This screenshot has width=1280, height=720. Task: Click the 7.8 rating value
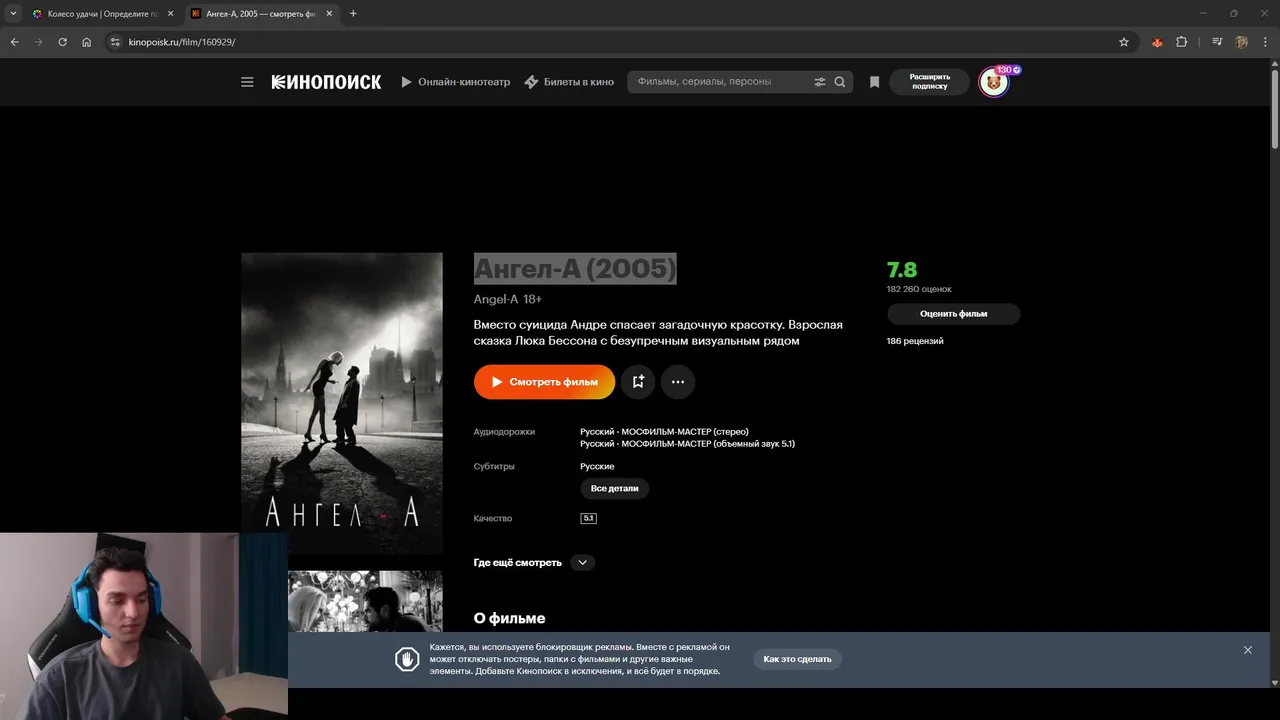(x=902, y=270)
